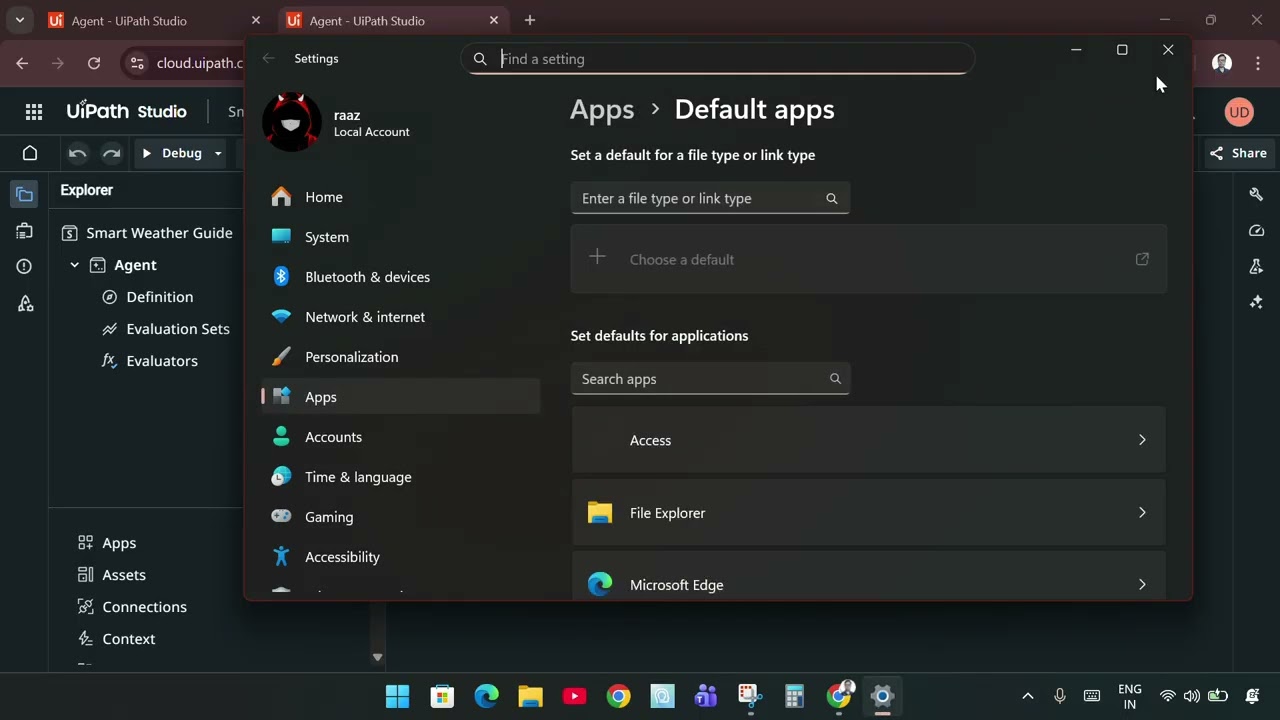Select Smart Weather Guide in Explorer
The image size is (1280, 720).
147,233
